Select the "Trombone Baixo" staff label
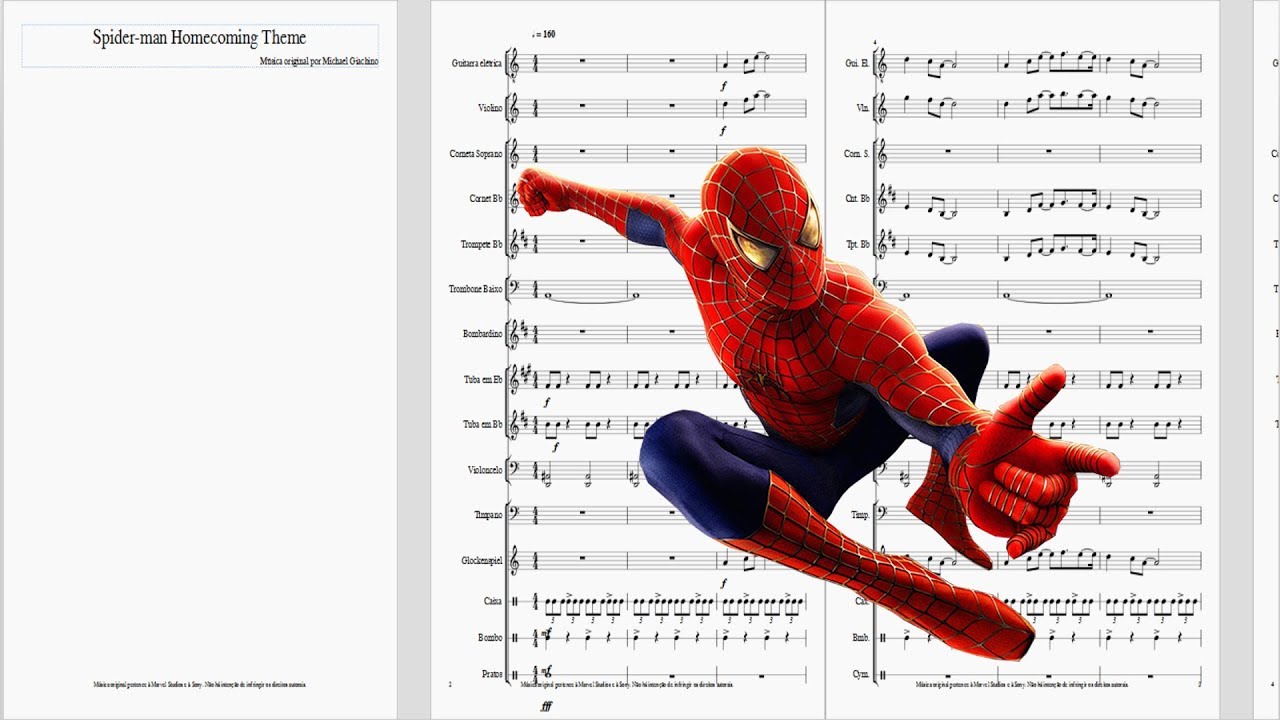 point(476,289)
